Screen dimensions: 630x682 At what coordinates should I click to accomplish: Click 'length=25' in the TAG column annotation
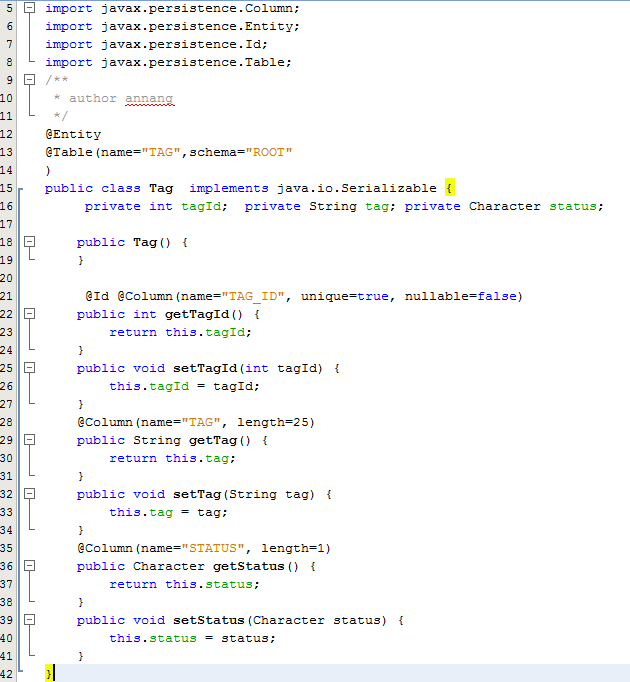tap(273, 422)
